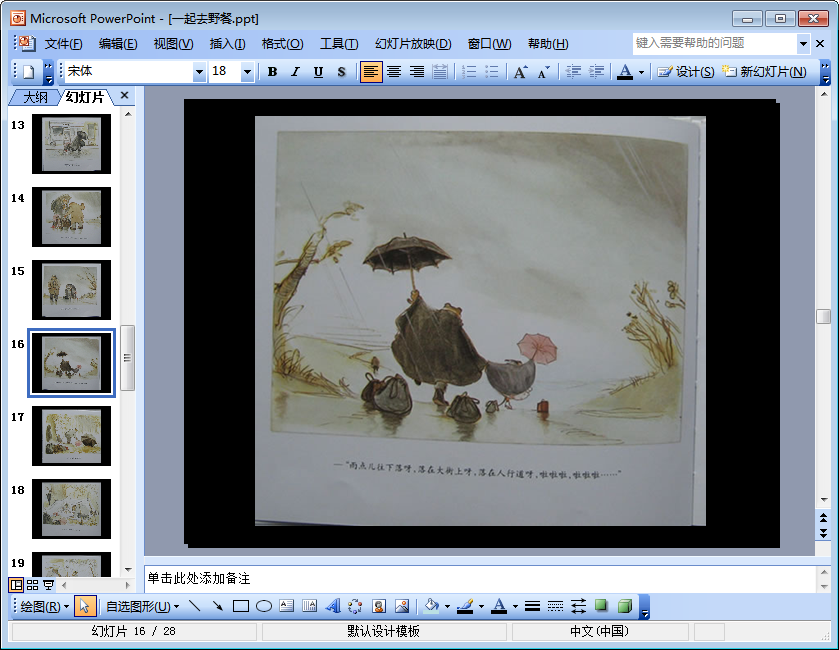This screenshot has width=839, height=650.
Task: Open font color dropdown arrow in formatting toolbar
Action: click(641, 72)
